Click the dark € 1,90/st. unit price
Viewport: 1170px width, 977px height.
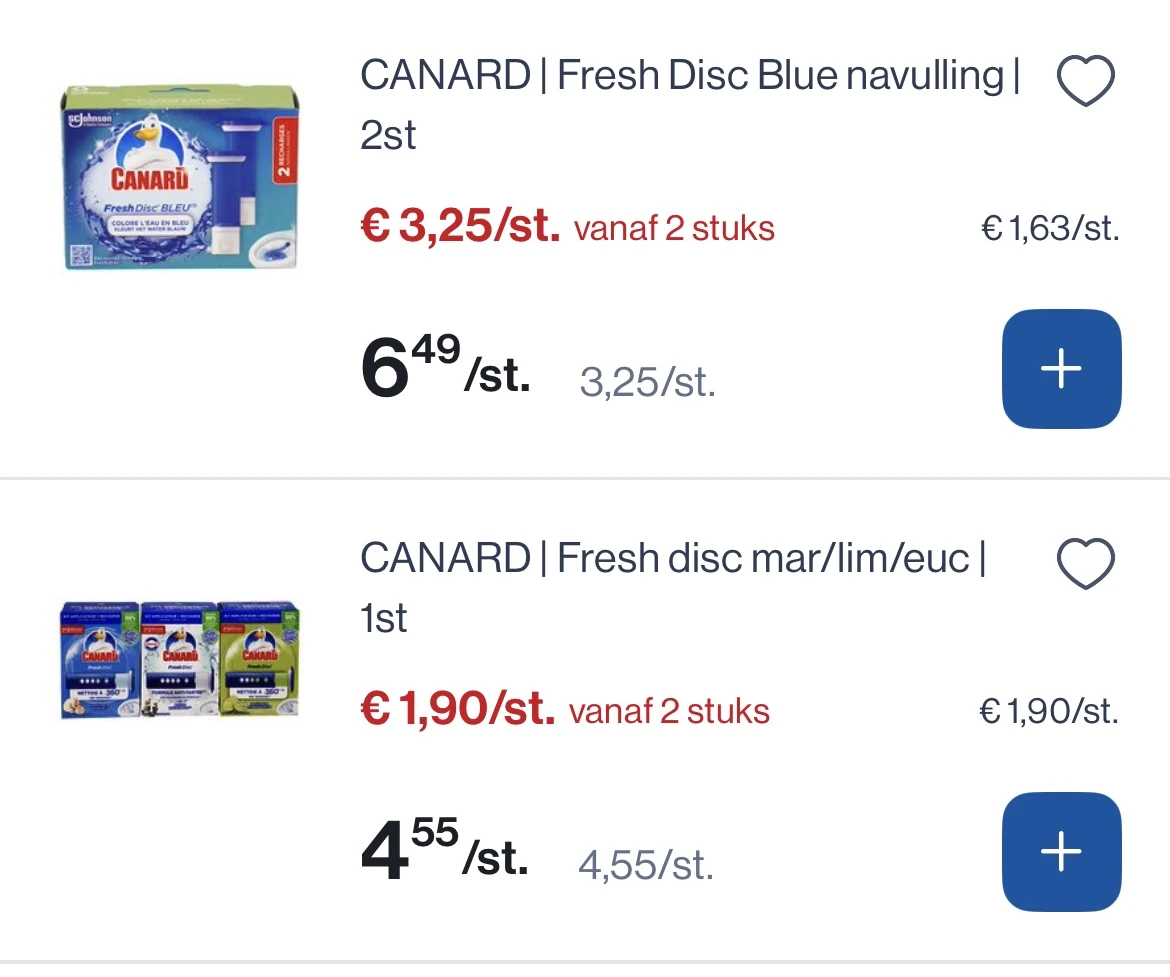[x=1049, y=712]
